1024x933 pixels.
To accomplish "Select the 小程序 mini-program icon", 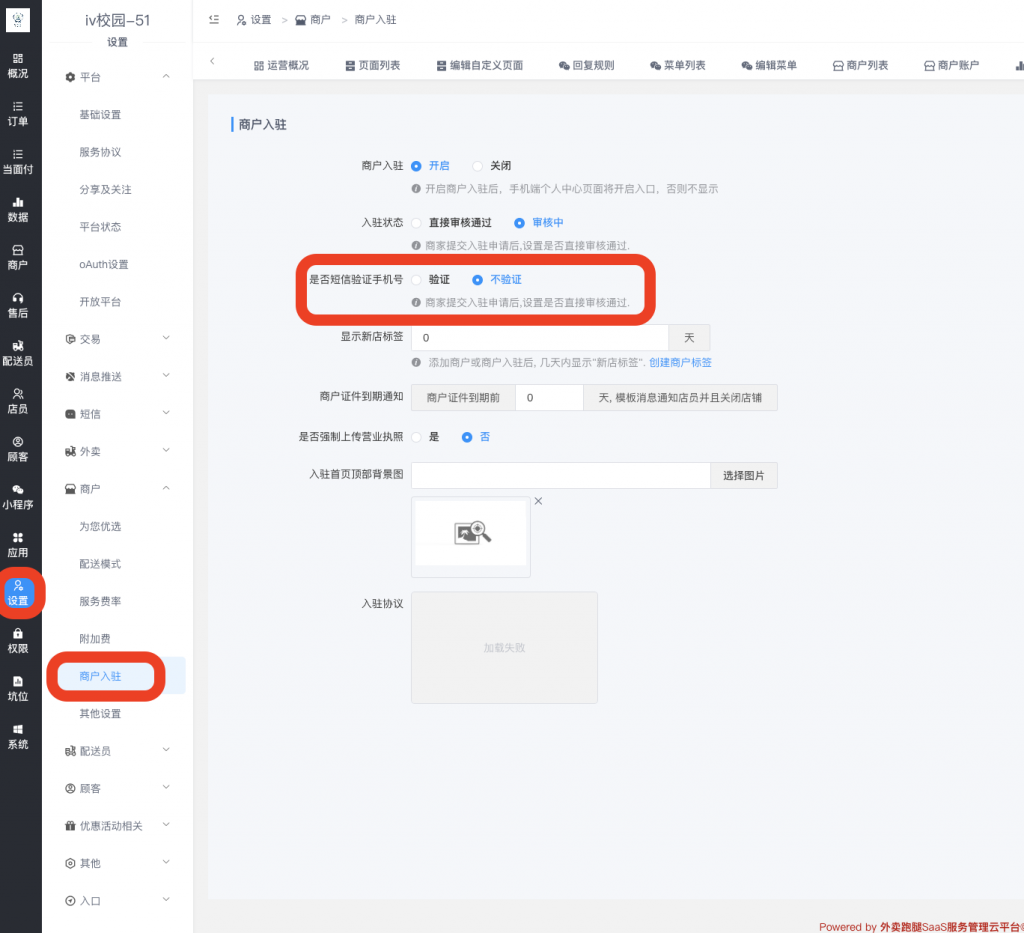I will point(19,496).
